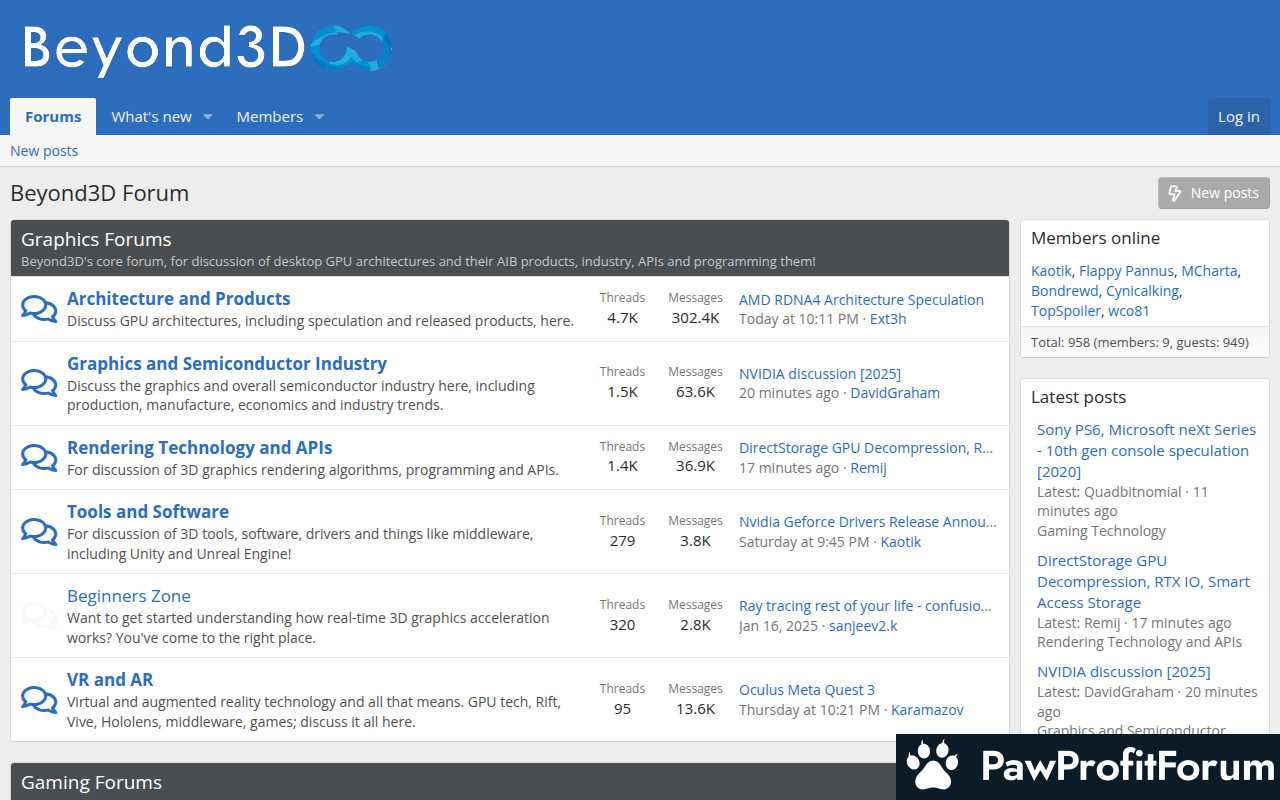Open Sony PS6 console speculation thread

tap(1146, 451)
